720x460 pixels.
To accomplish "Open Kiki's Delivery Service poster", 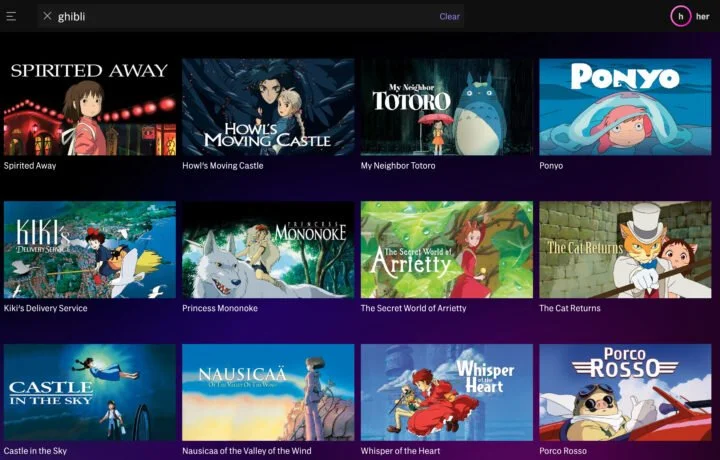I will pyautogui.click(x=90, y=249).
